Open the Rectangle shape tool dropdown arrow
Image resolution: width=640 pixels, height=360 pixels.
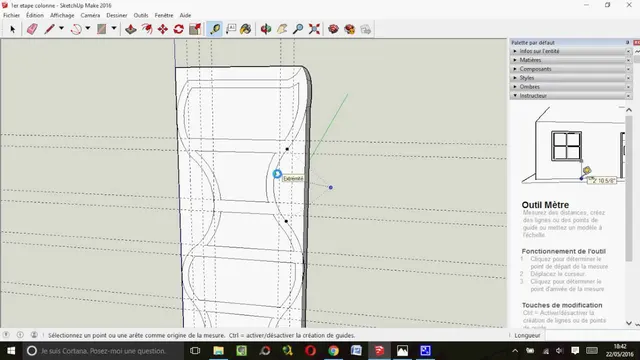click(x=114, y=29)
